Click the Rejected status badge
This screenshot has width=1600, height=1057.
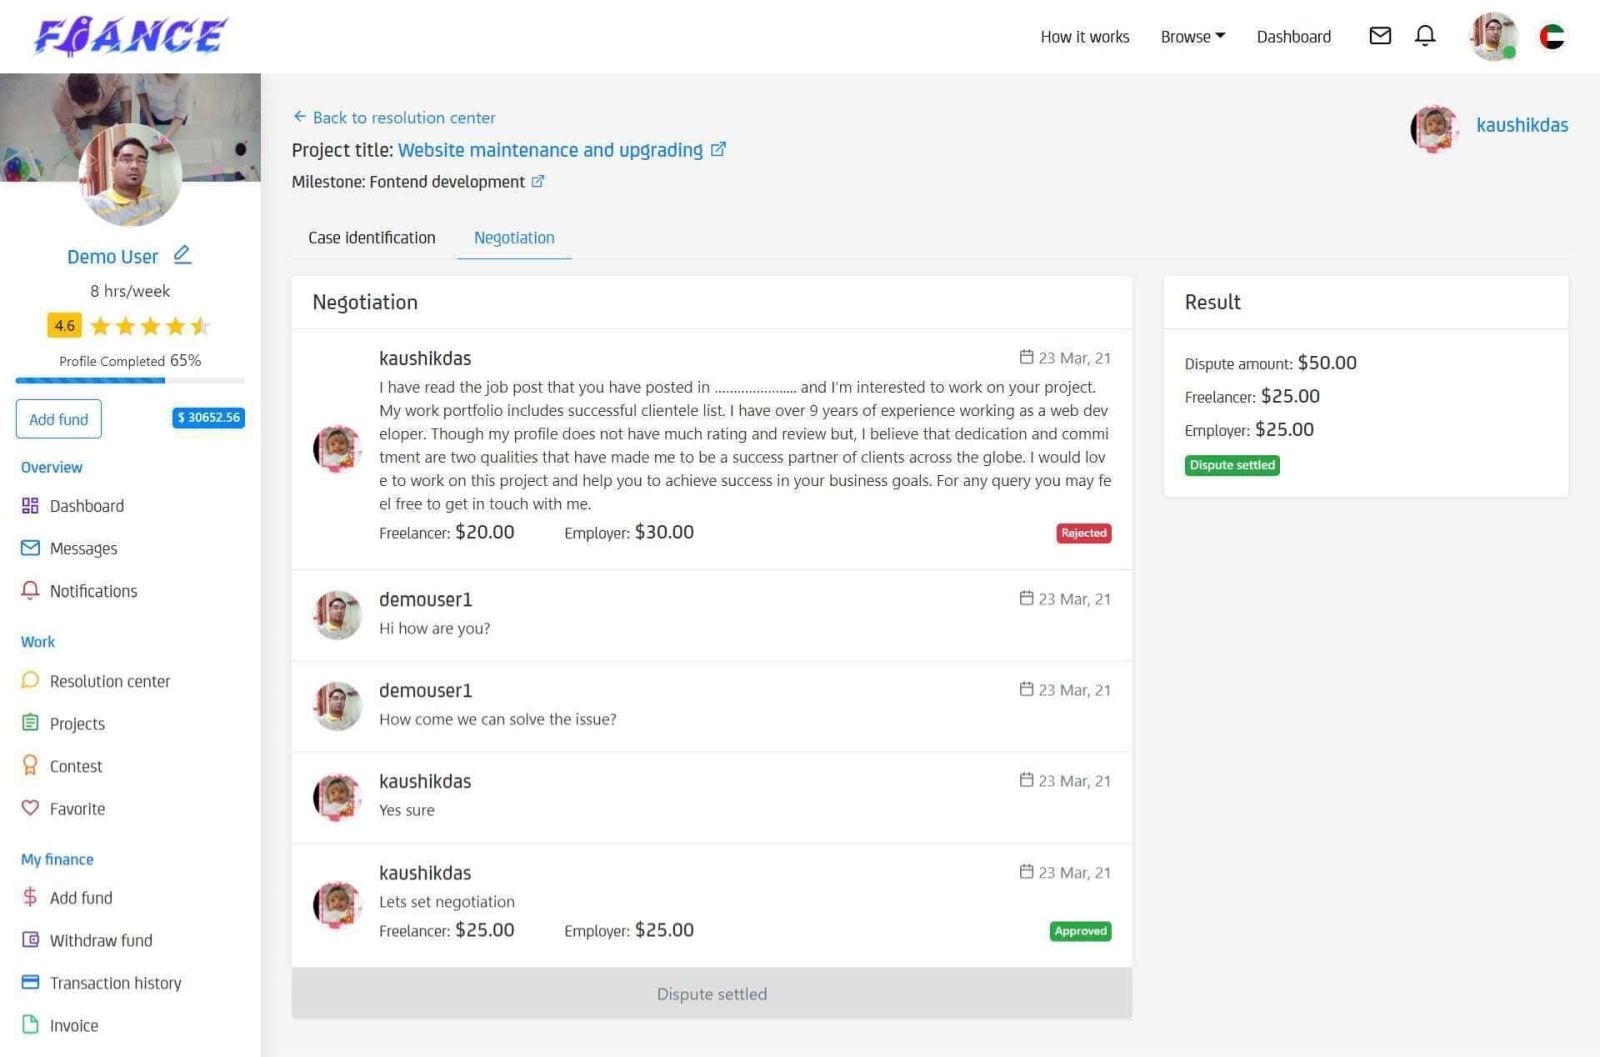pyautogui.click(x=1084, y=533)
